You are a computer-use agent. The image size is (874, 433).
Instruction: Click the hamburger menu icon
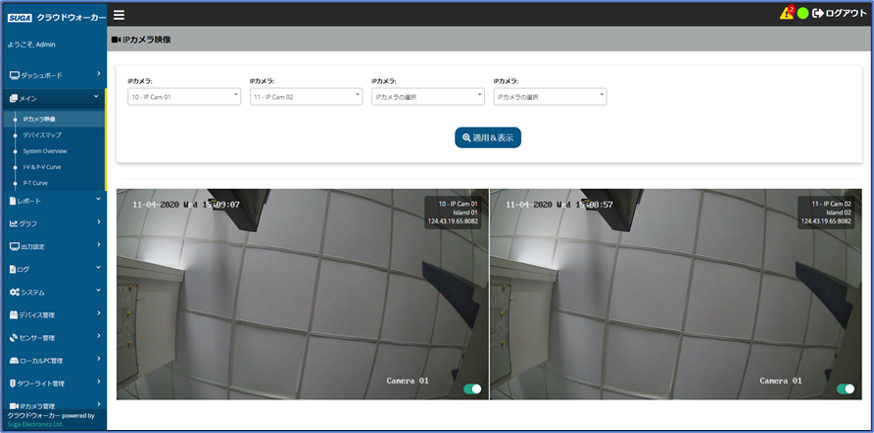[119, 15]
